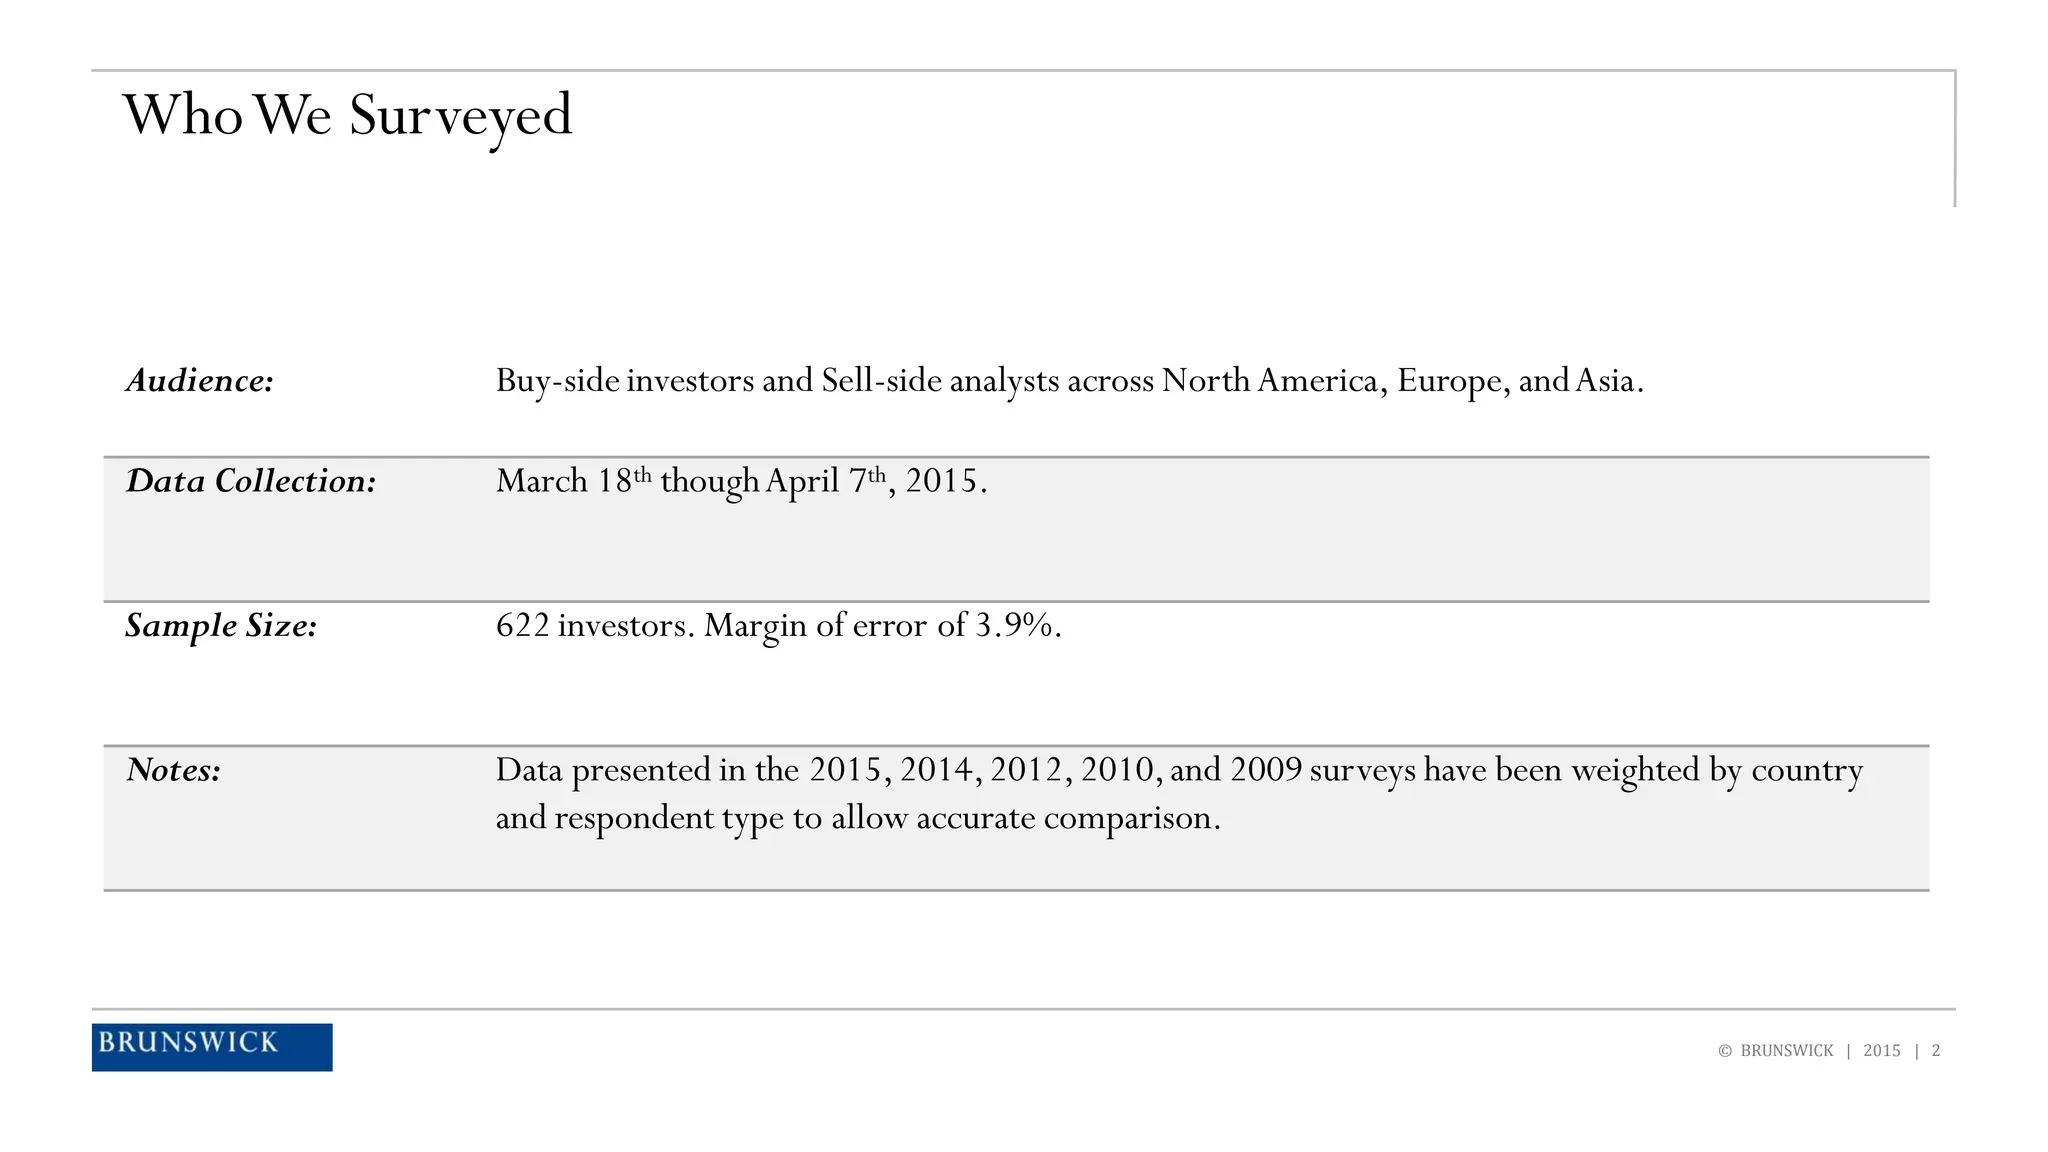Click the '© BRUNSWICK' copyright footer text

(1776, 1050)
